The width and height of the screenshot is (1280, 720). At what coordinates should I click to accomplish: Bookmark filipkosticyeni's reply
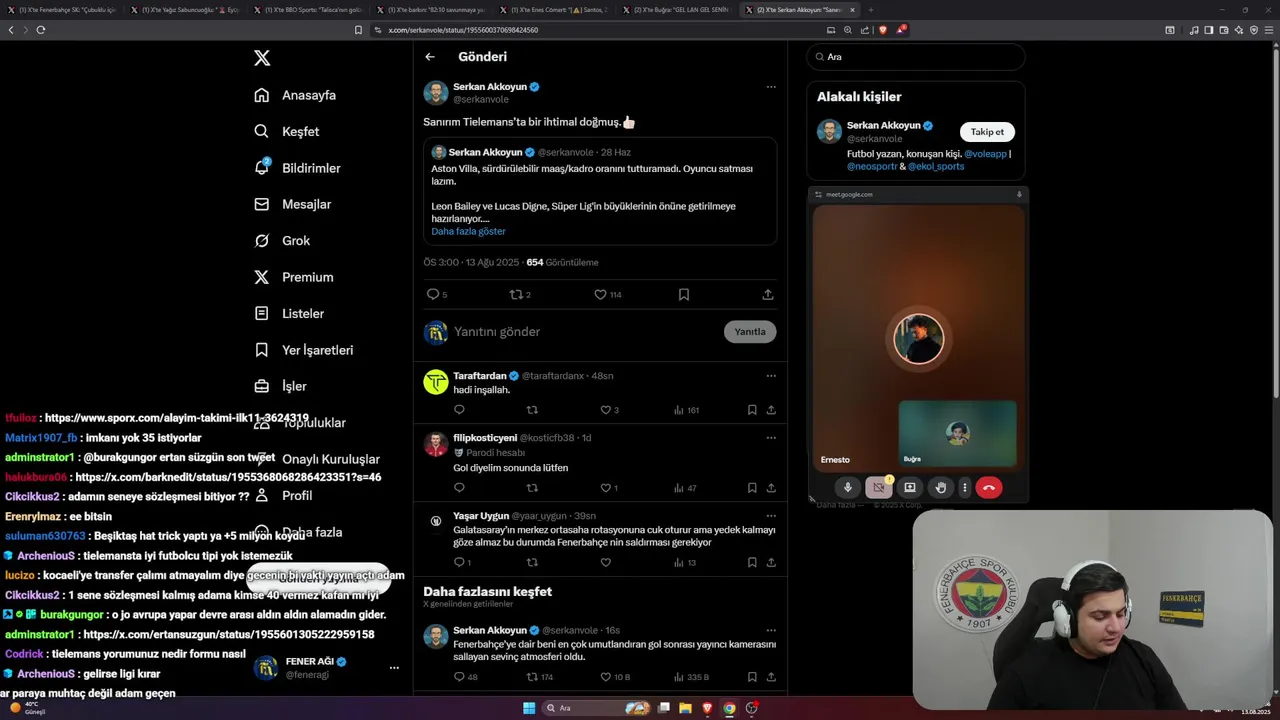point(752,488)
